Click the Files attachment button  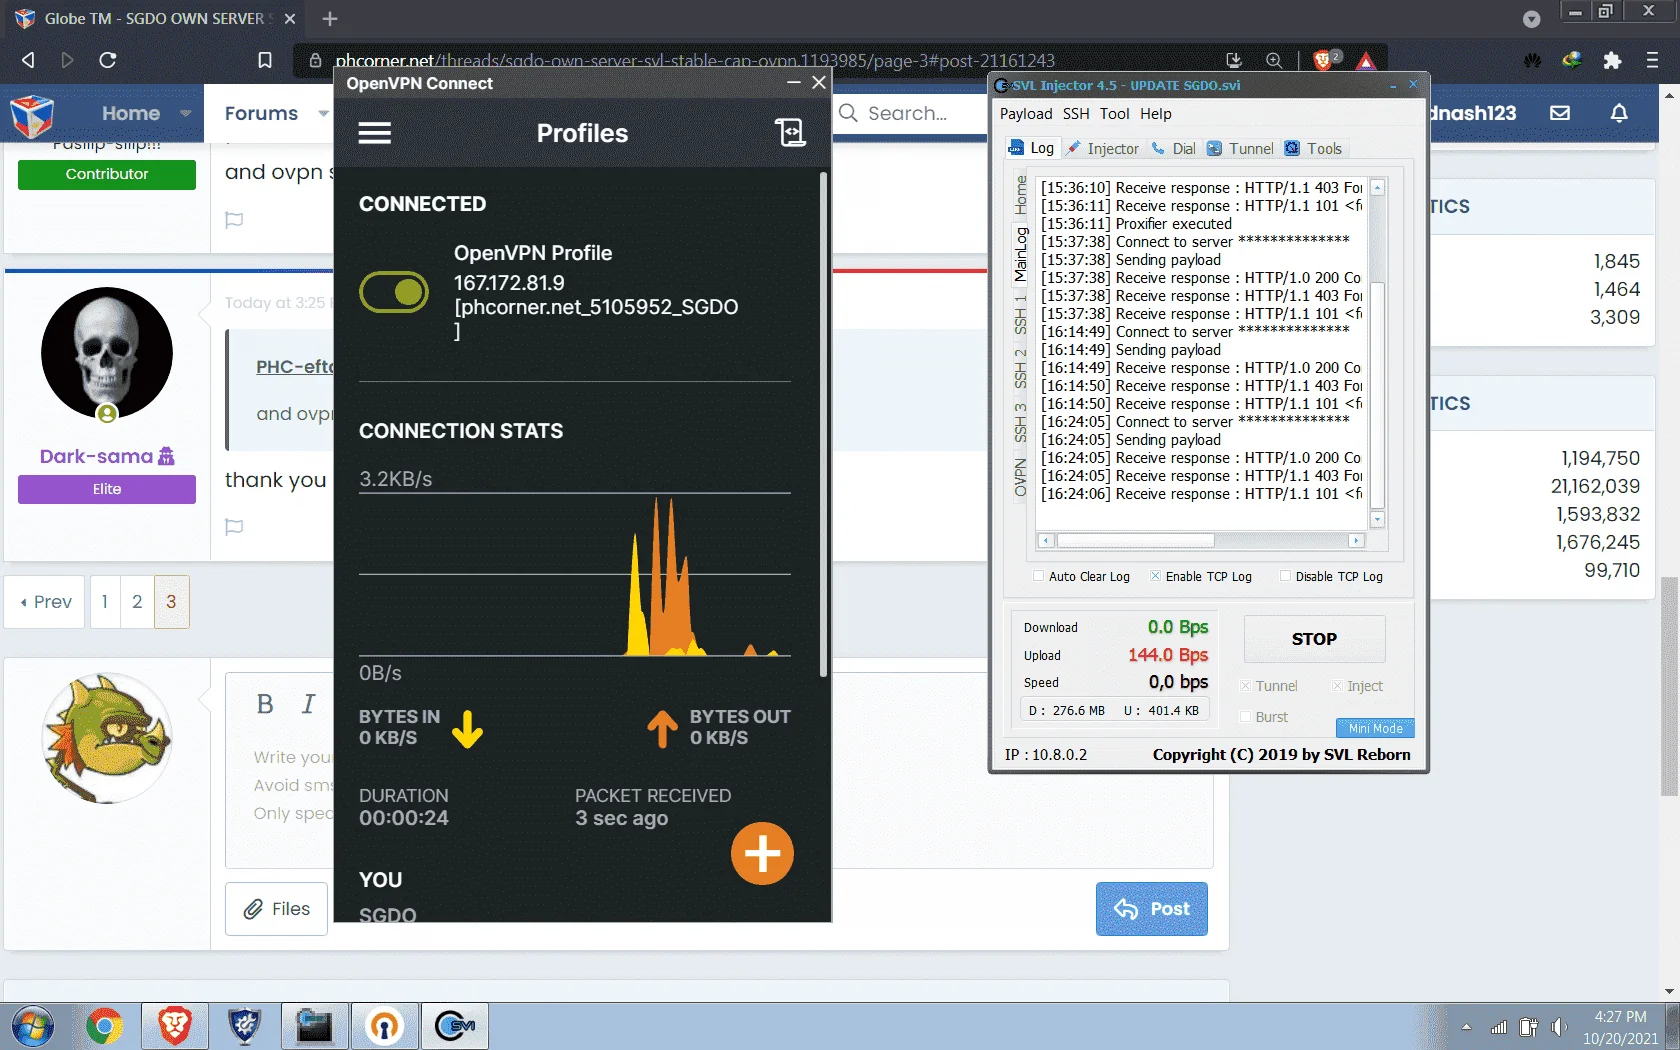point(277,909)
